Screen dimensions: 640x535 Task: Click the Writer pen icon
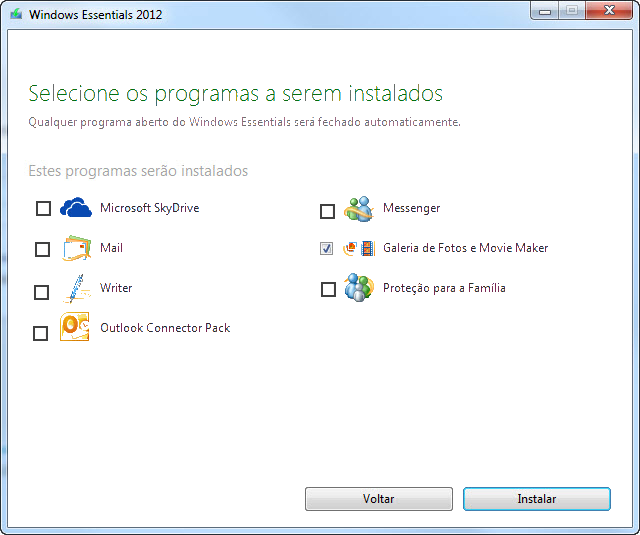76,289
